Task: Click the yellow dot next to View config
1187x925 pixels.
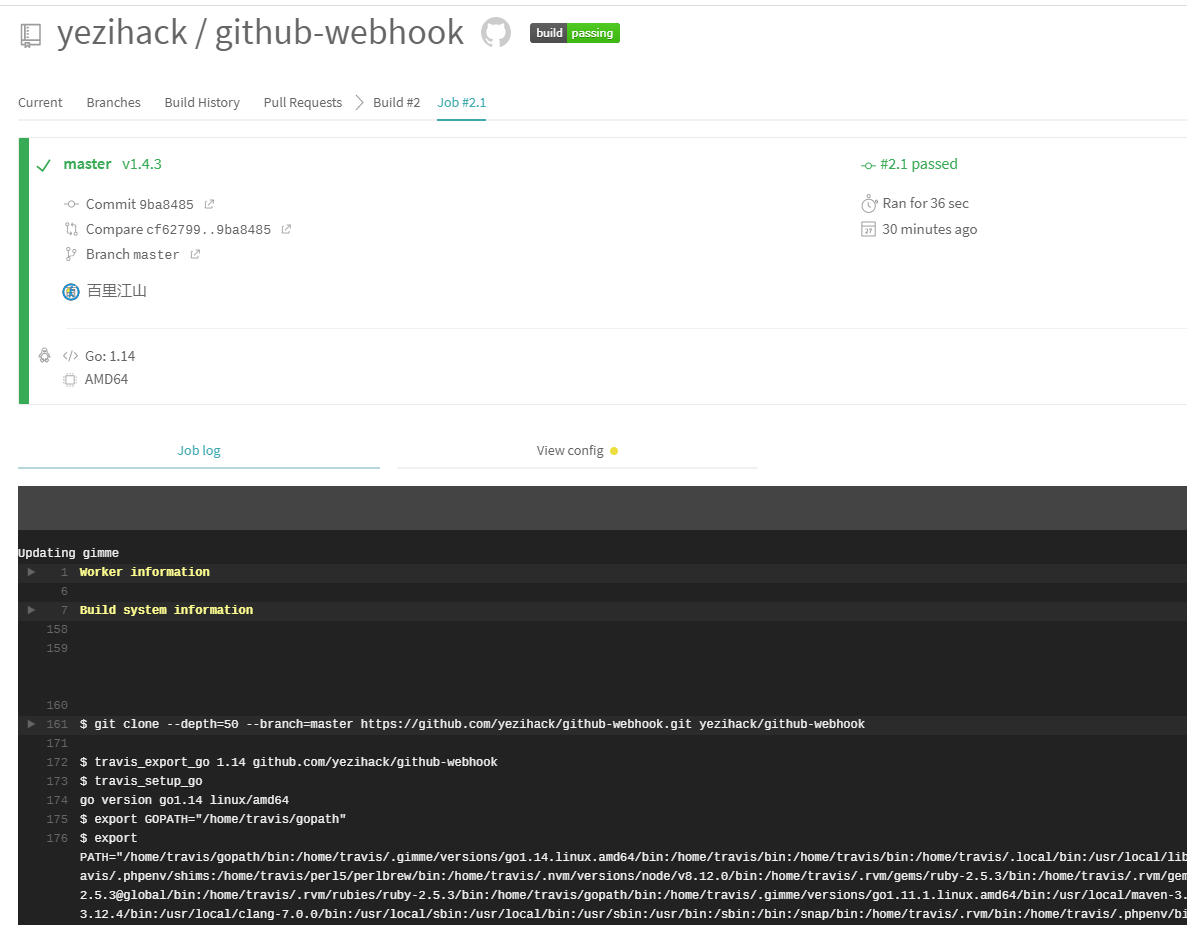Action: [614, 451]
